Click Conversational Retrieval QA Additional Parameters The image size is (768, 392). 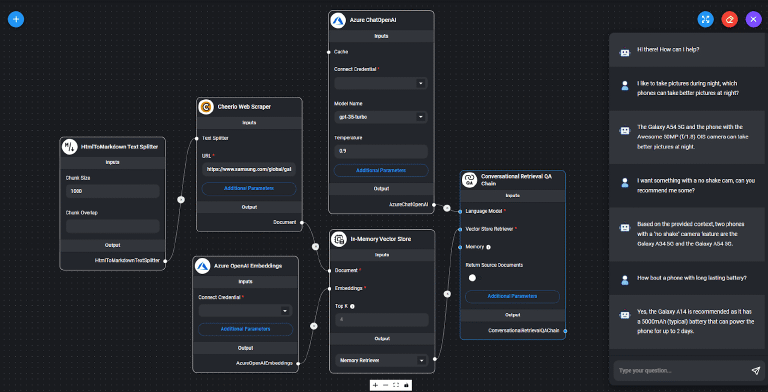click(512, 296)
